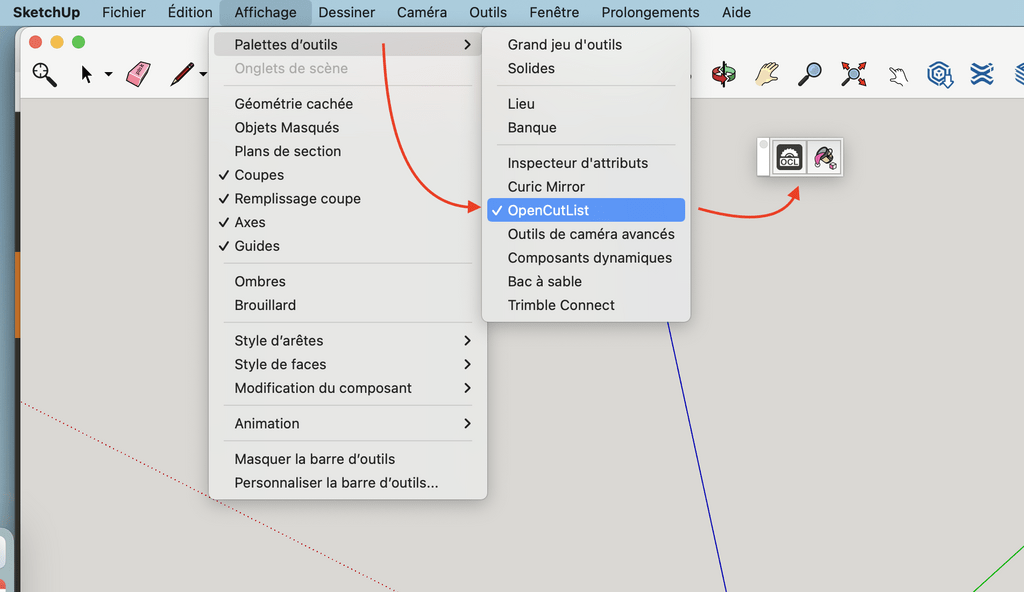Open the OCL OpenCutList toolbar button
Image resolution: width=1024 pixels, height=592 pixels.
(x=789, y=157)
